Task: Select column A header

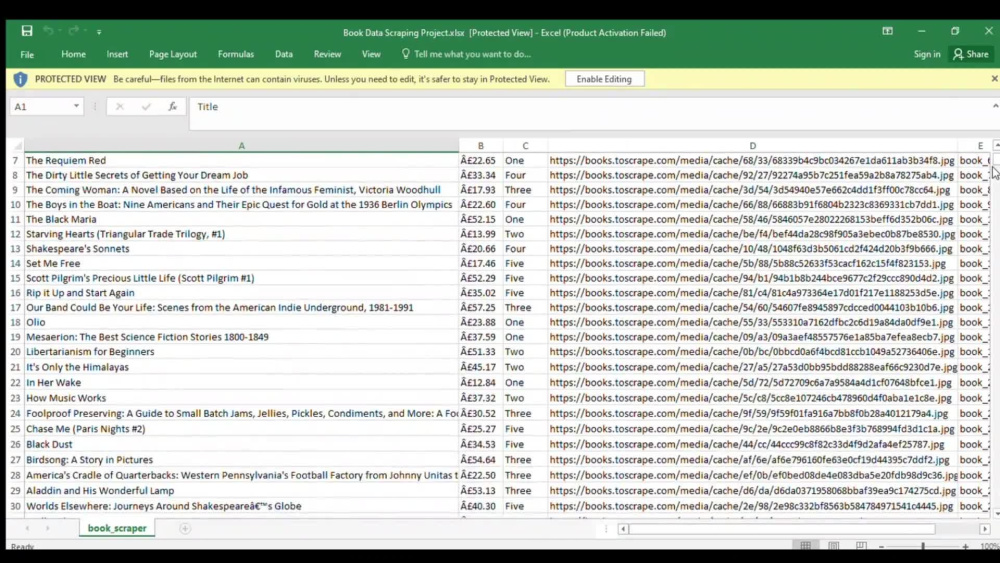Action: click(242, 145)
